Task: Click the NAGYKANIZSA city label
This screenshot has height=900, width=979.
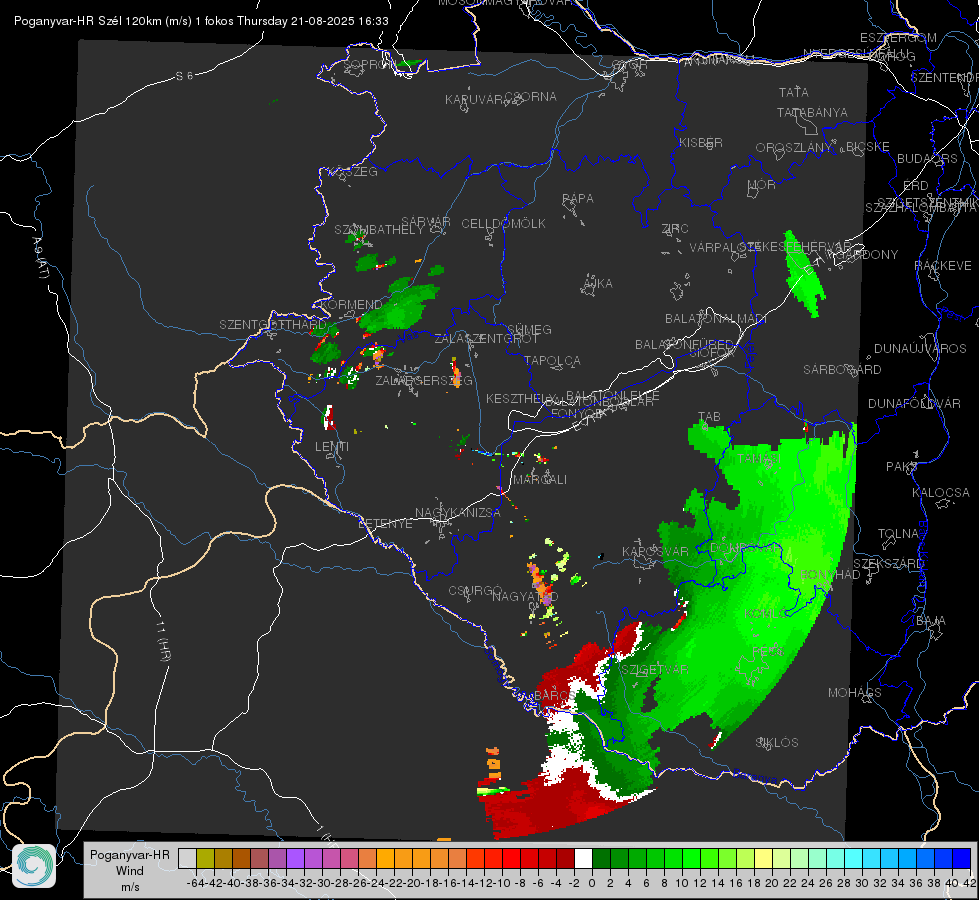Action: click(458, 513)
